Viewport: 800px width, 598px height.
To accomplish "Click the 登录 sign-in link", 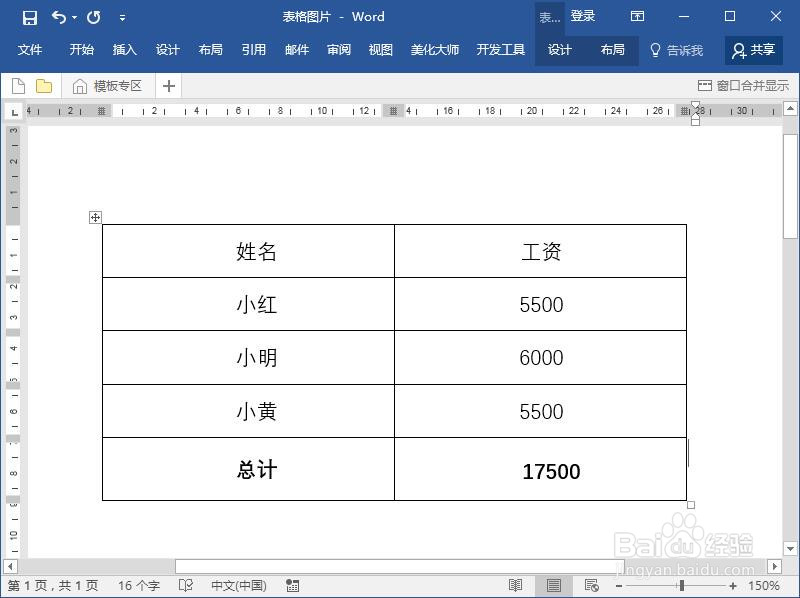I will pyautogui.click(x=582, y=16).
